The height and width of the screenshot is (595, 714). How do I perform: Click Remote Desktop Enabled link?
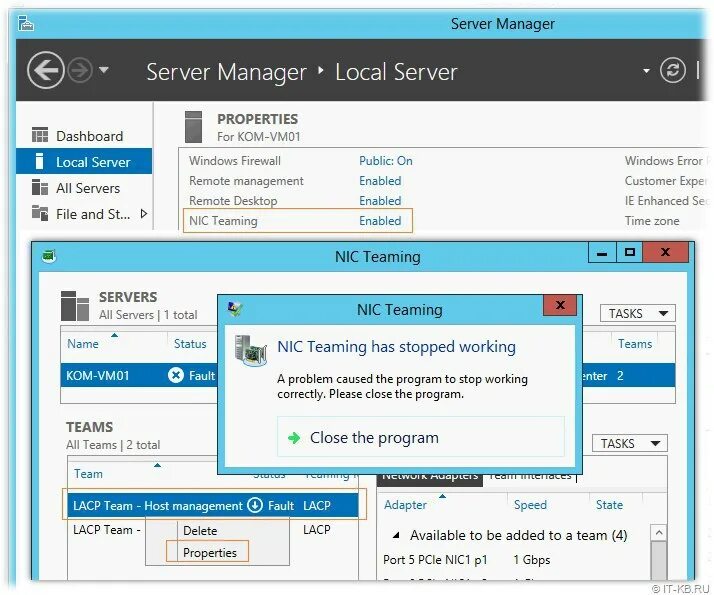coord(380,201)
